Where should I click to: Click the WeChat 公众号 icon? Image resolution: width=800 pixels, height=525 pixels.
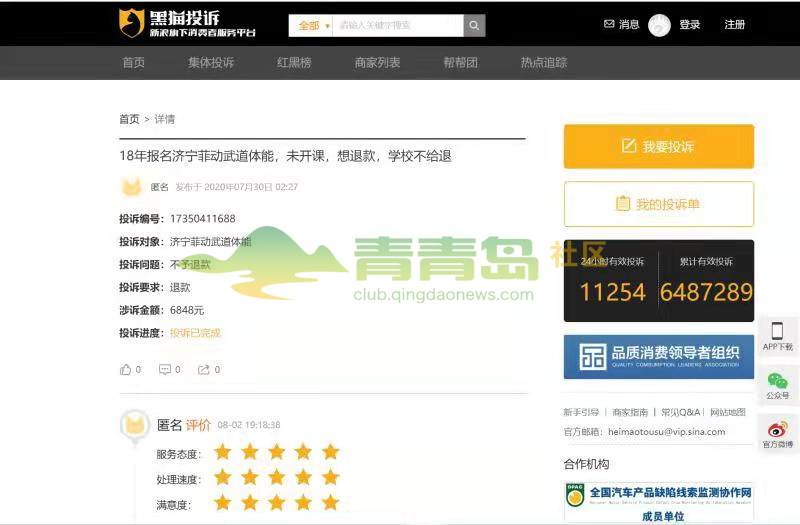click(778, 381)
